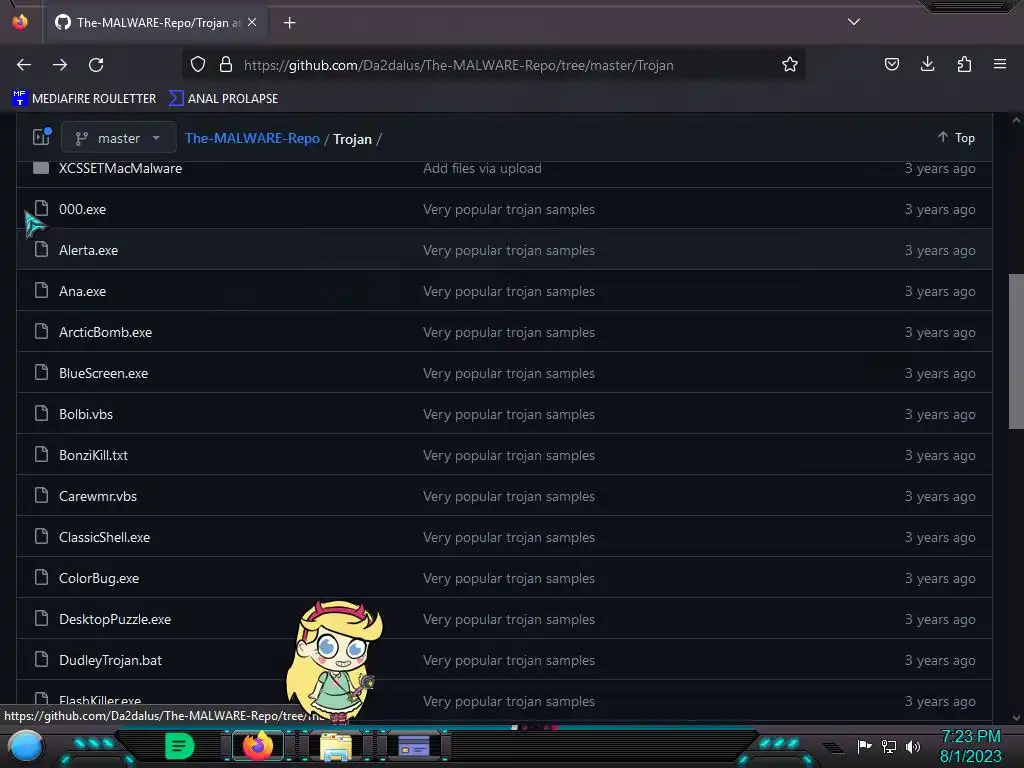The height and width of the screenshot is (768, 1024).
Task: Open the file BonziKill.txt
Action: point(93,456)
